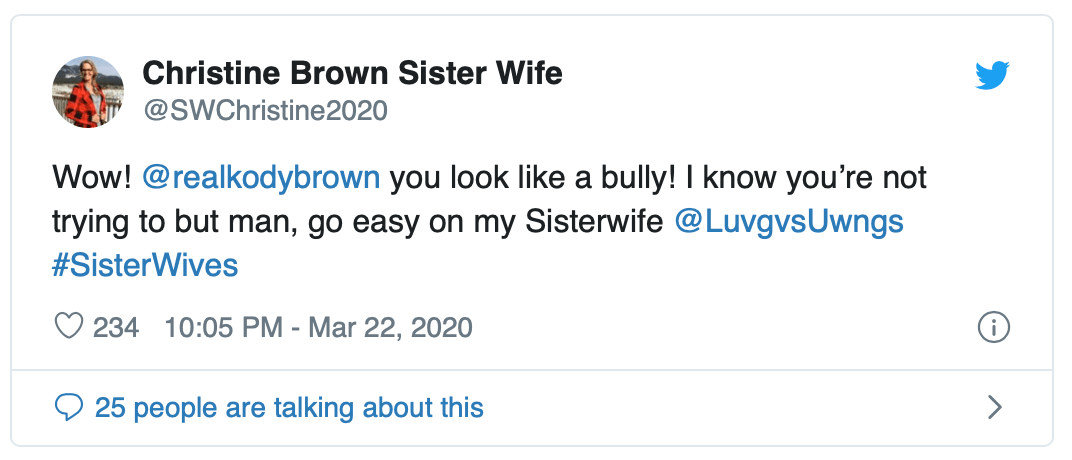
Task: Open the @realkodybrown mention
Action: [262, 178]
